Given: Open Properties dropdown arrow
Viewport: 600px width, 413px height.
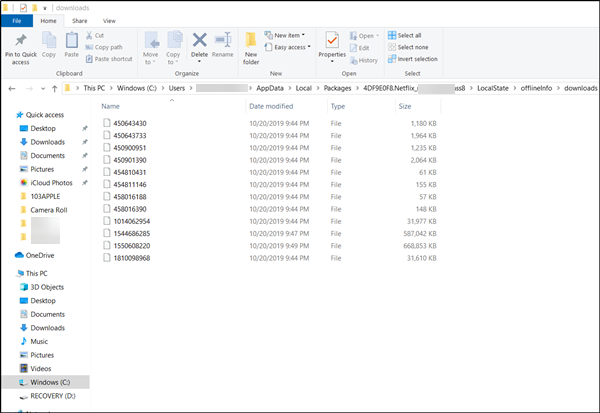Looking at the screenshot, I should click(x=332, y=61).
